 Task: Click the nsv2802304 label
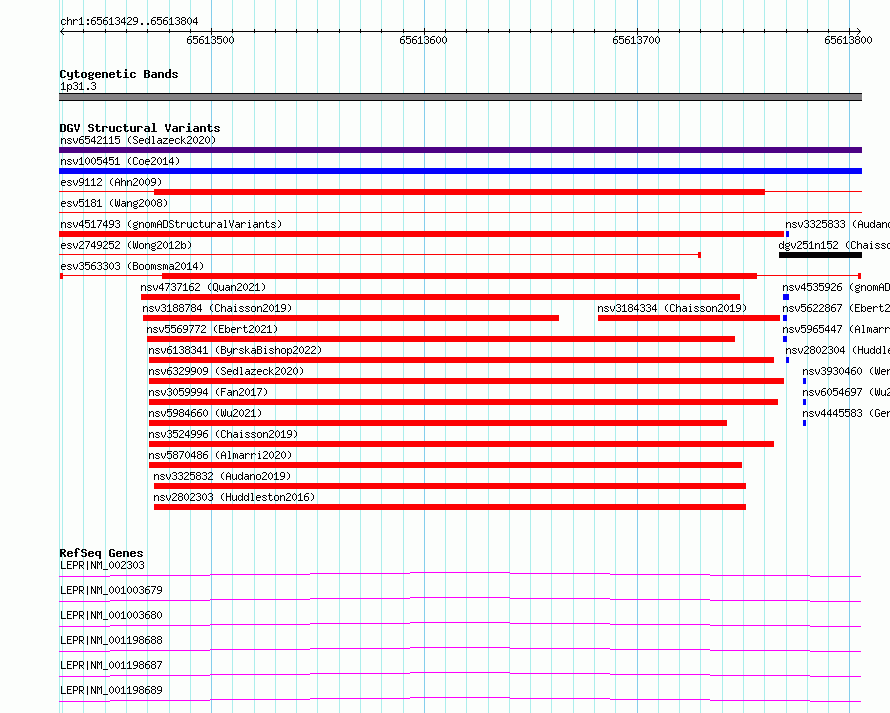[837, 350]
